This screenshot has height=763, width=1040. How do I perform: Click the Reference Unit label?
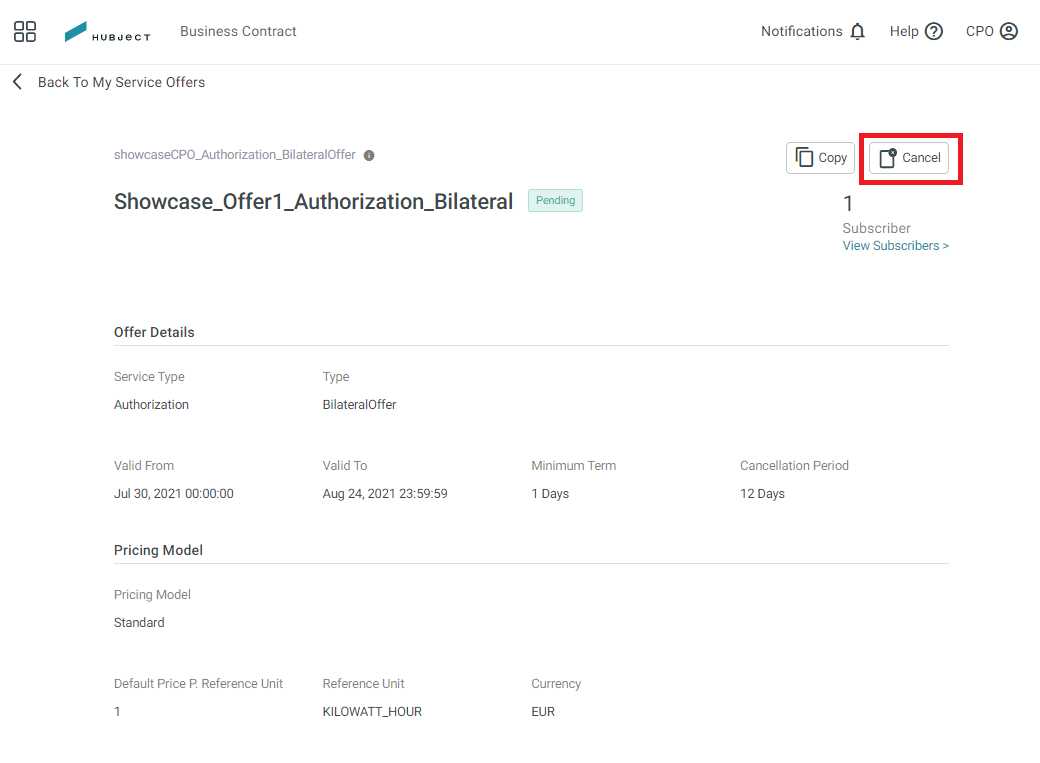click(363, 683)
